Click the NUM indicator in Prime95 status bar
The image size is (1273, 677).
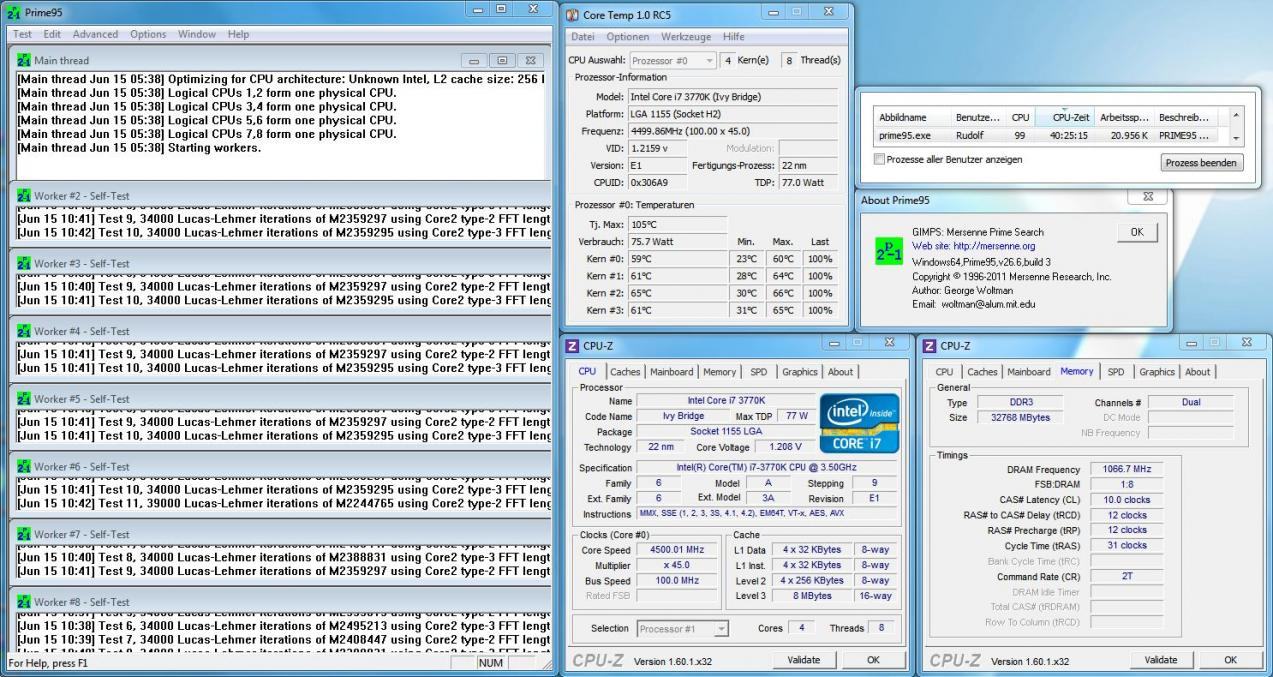click(x=491, y=662)
